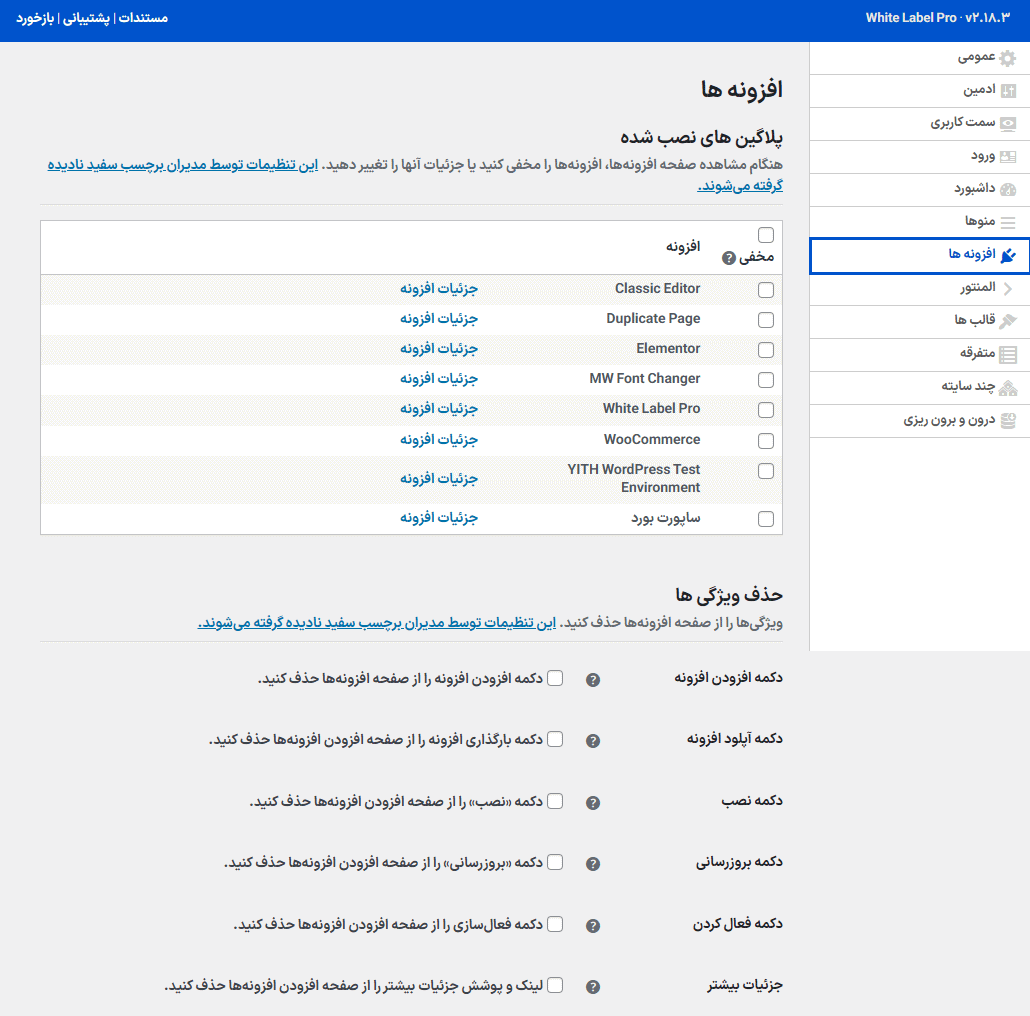This screenshot has width=1030, height=1016.
Task: Tick the WooCommerce hide checkbox
Action: (766, 441)
